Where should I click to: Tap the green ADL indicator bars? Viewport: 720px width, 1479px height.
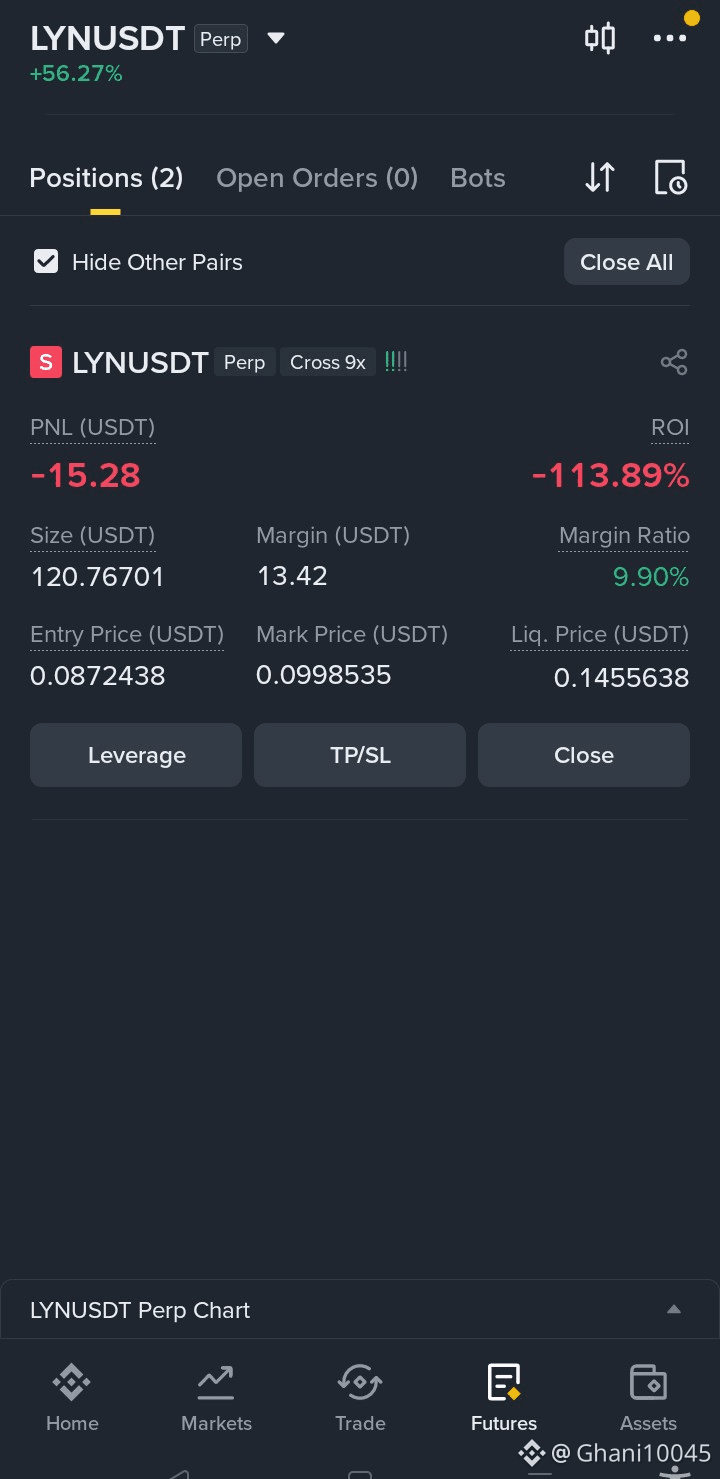[396, 362]
